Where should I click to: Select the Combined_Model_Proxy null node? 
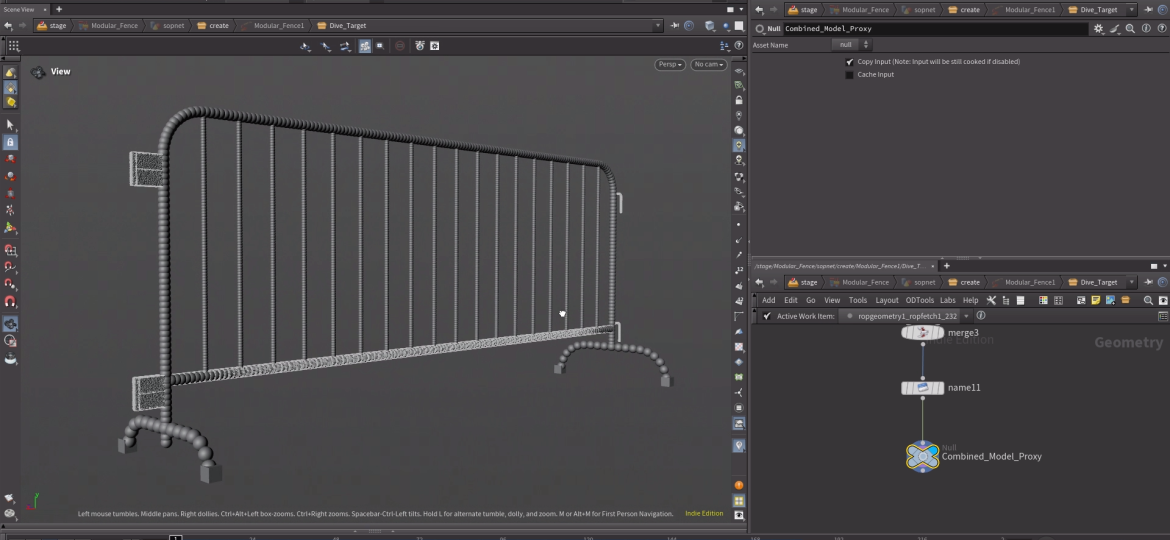click(922, 456)
